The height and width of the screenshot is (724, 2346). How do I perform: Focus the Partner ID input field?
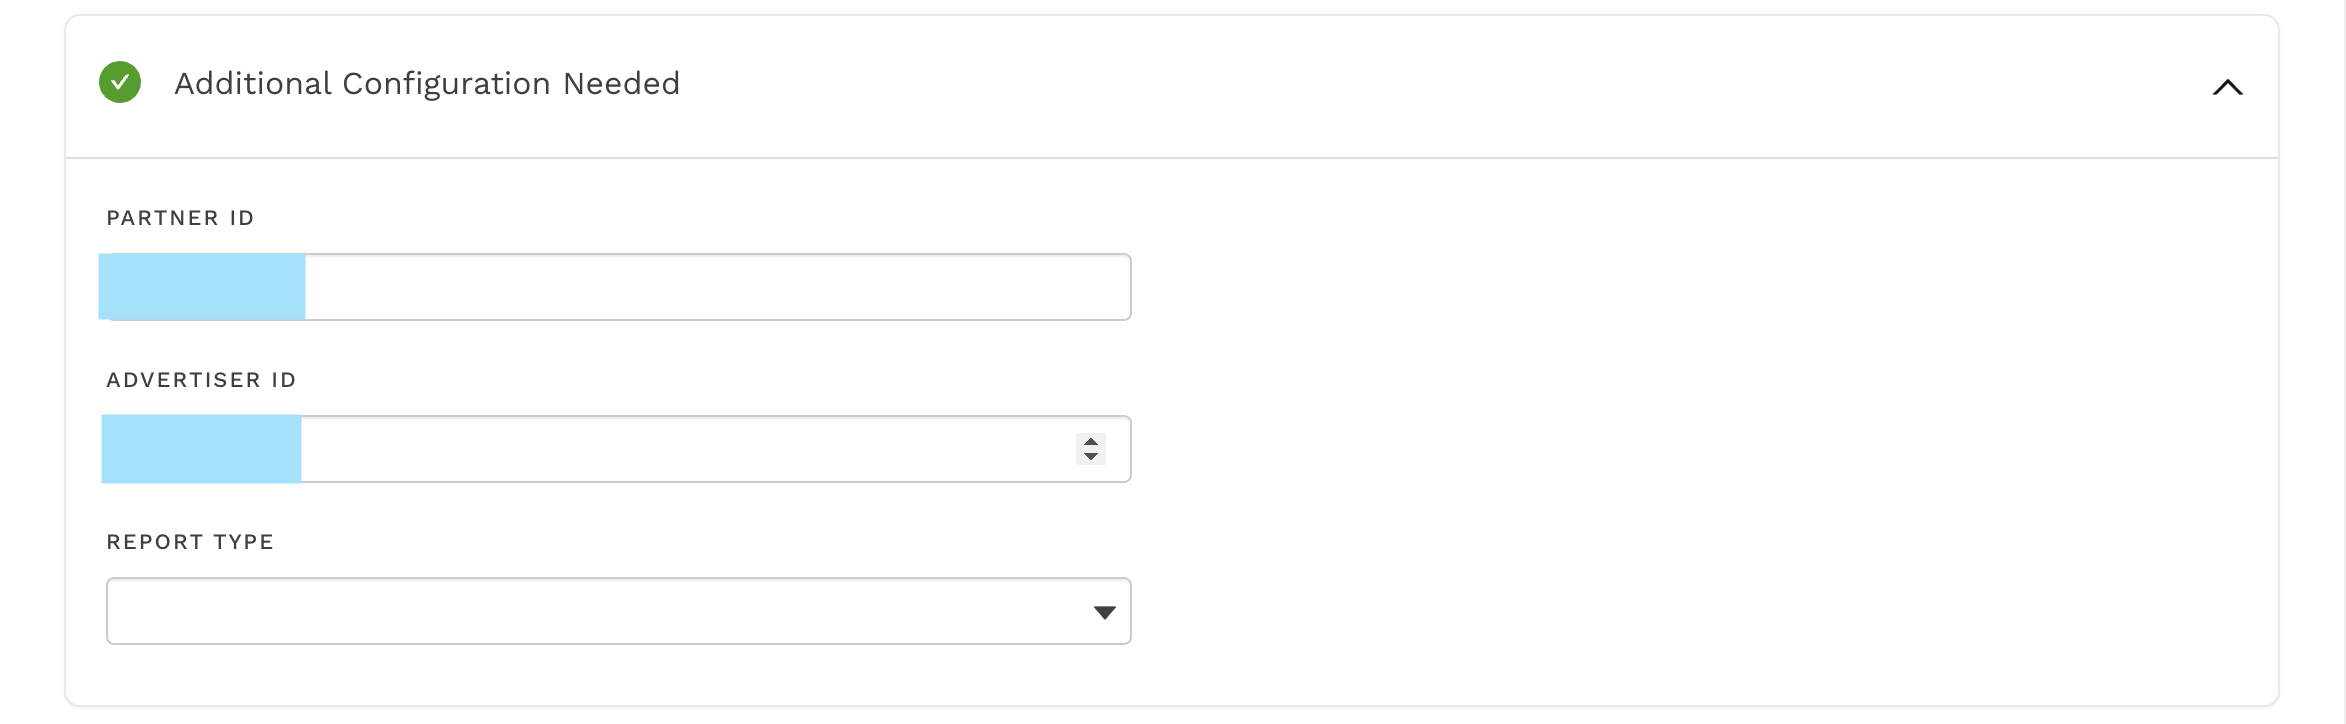700,287
